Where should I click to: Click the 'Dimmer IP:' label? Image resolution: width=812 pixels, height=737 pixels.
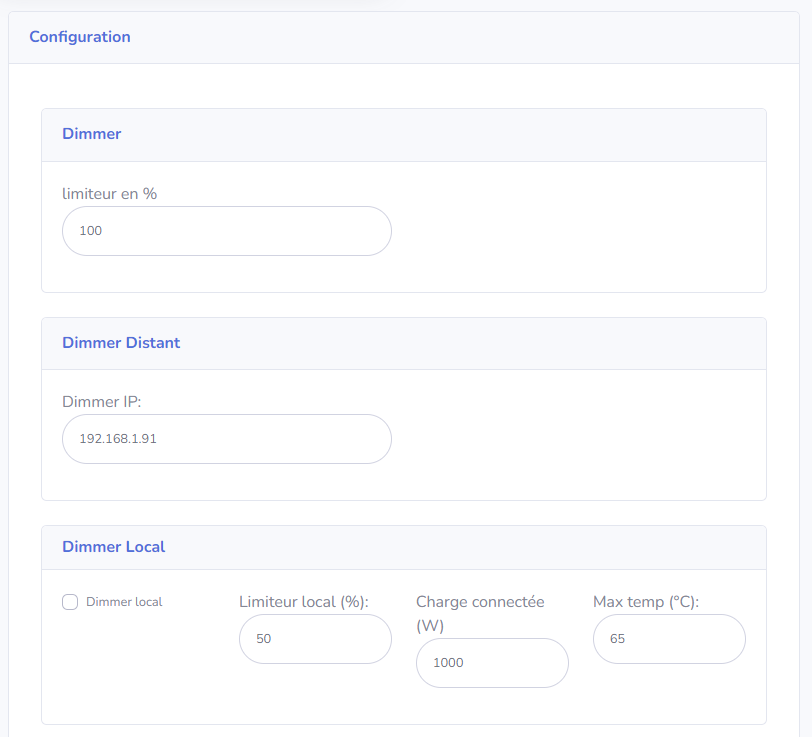pos(102,402)
